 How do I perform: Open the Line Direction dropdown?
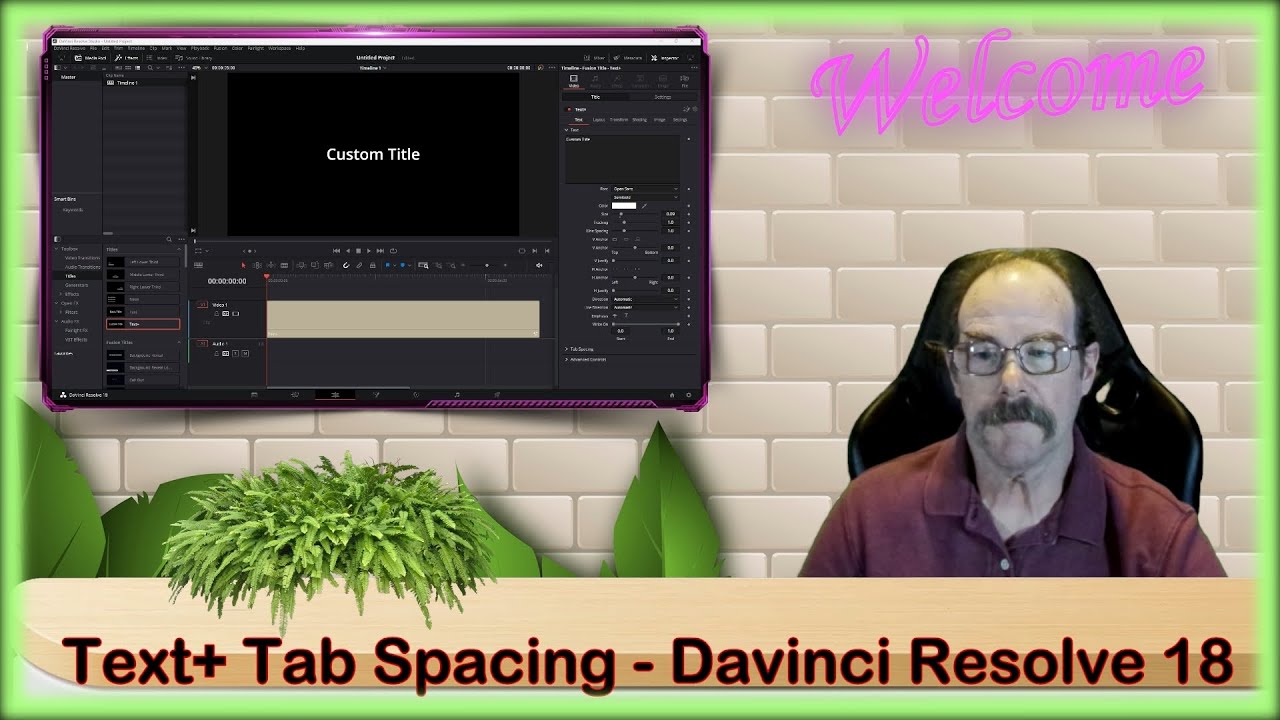pyautogui.click(x=645, y=307)
